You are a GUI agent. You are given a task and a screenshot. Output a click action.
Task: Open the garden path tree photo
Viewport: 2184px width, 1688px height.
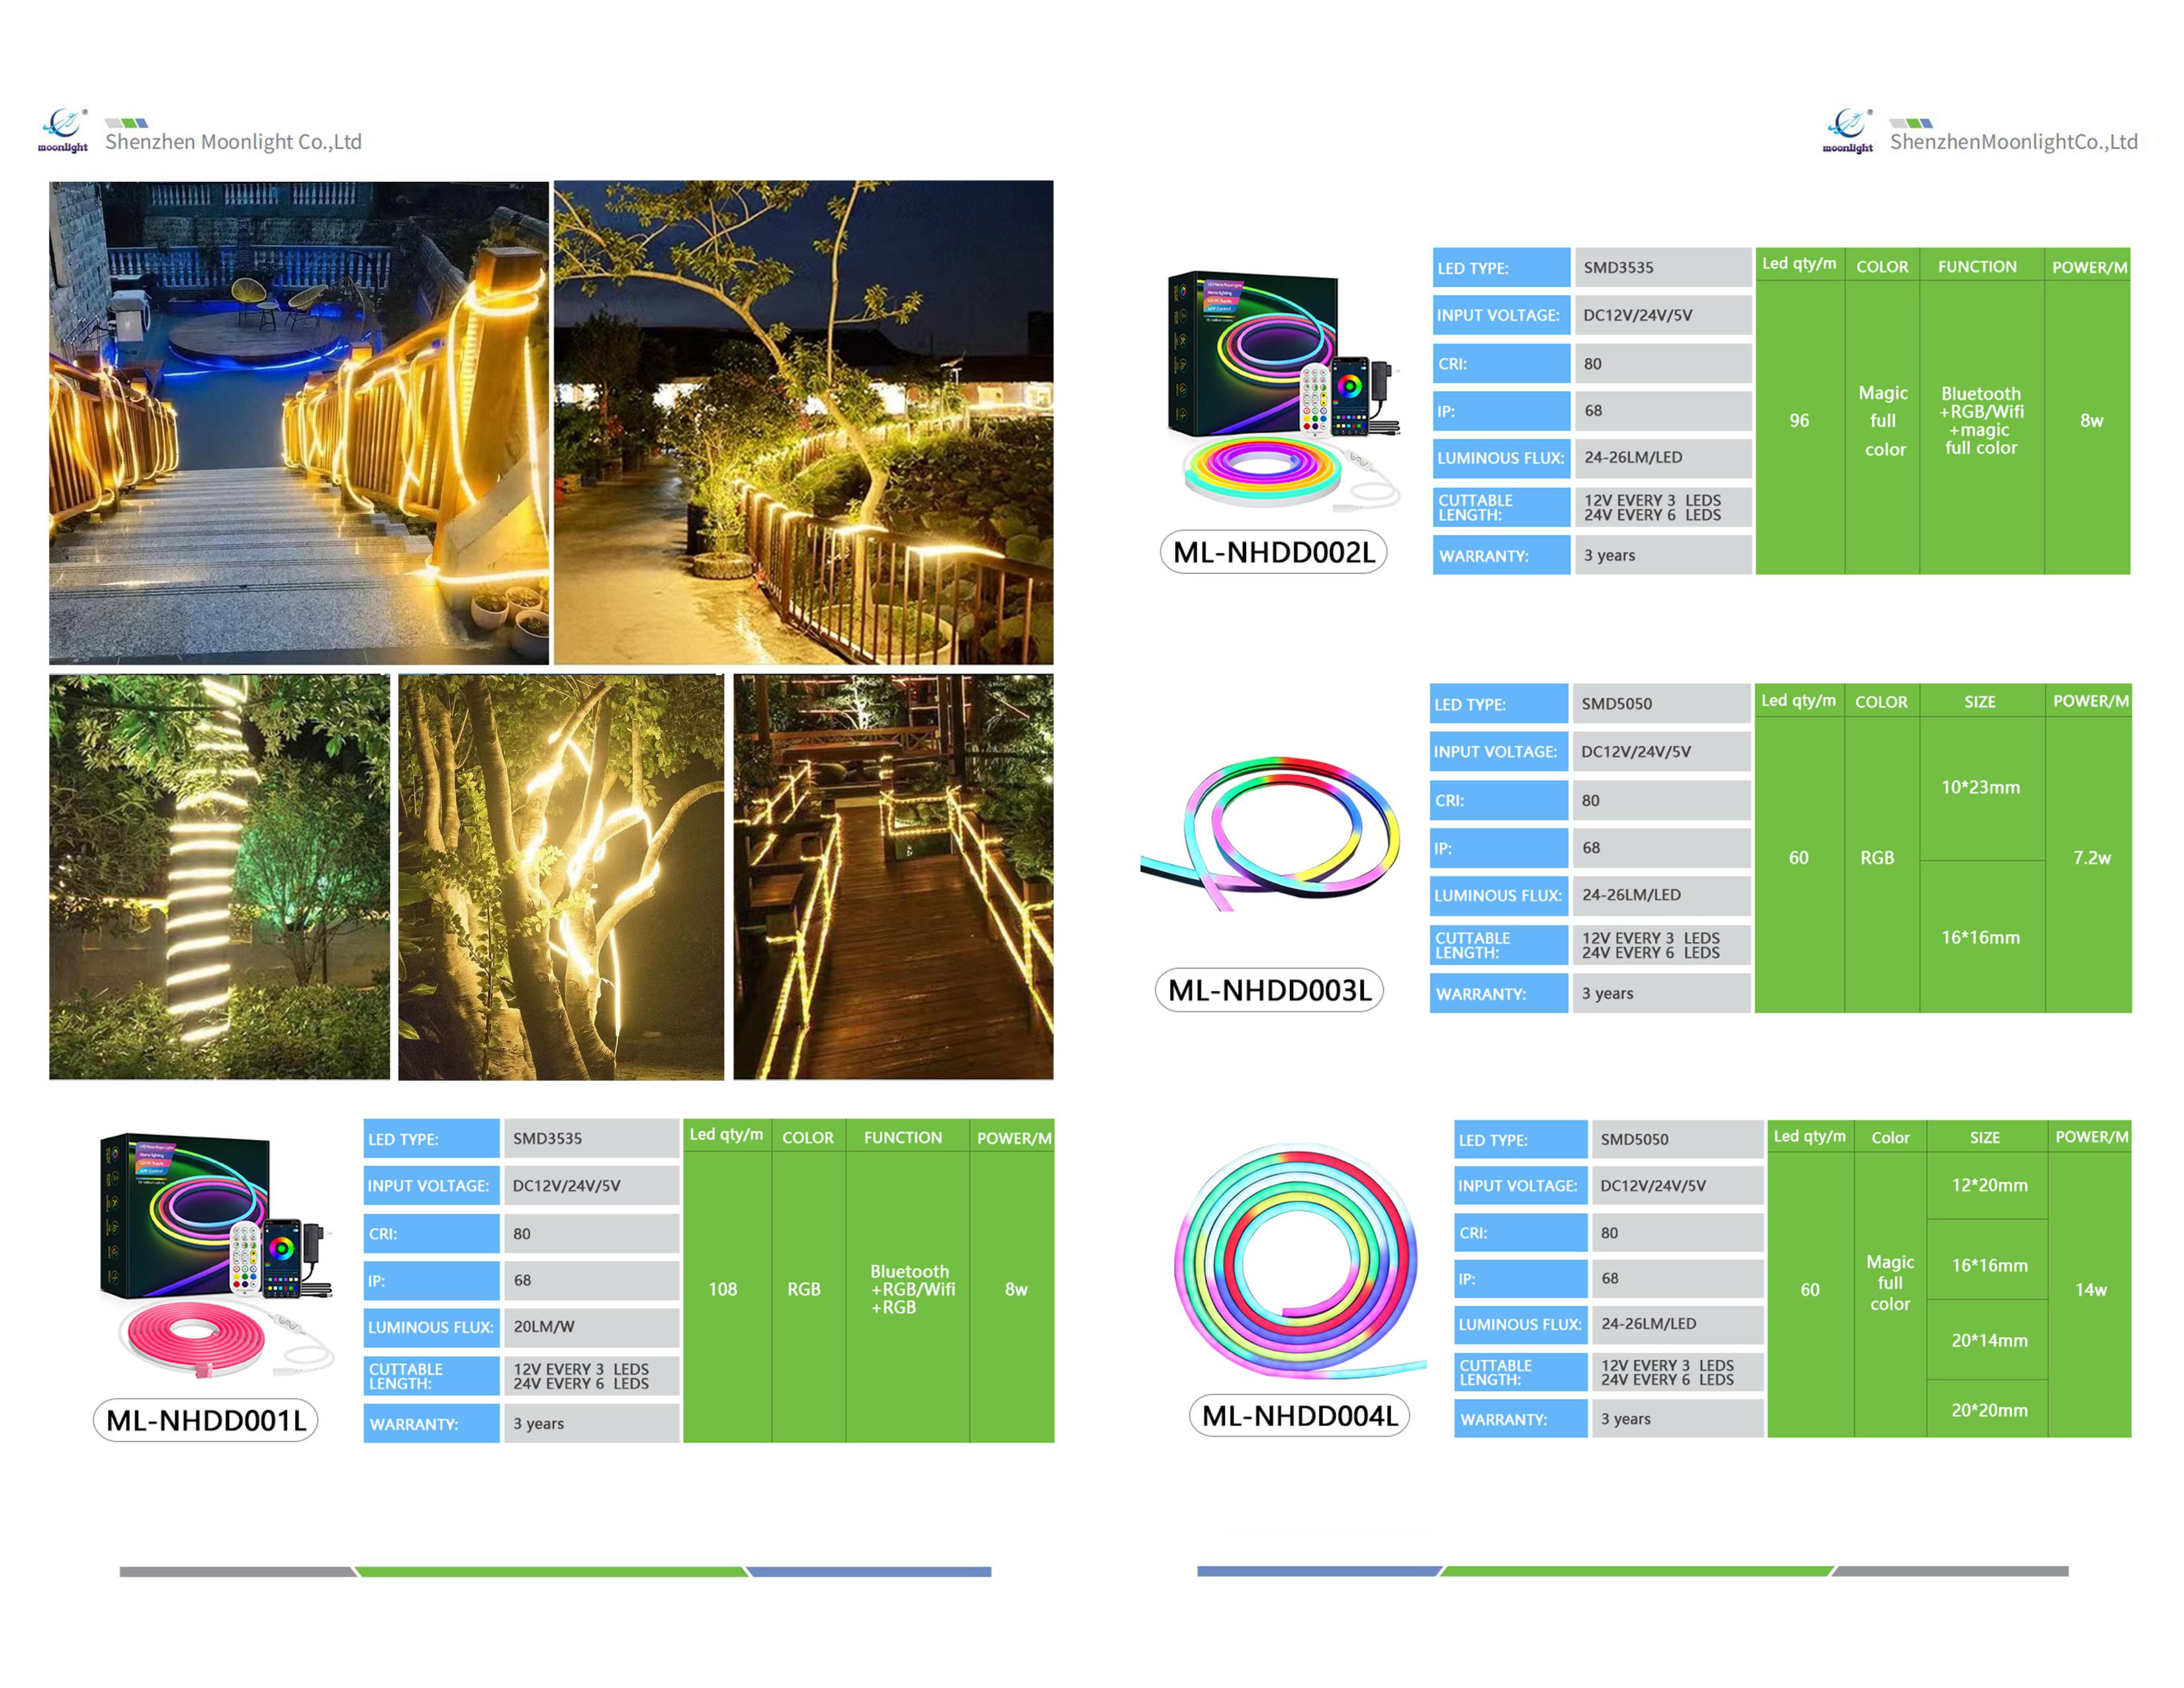(803, 422)
